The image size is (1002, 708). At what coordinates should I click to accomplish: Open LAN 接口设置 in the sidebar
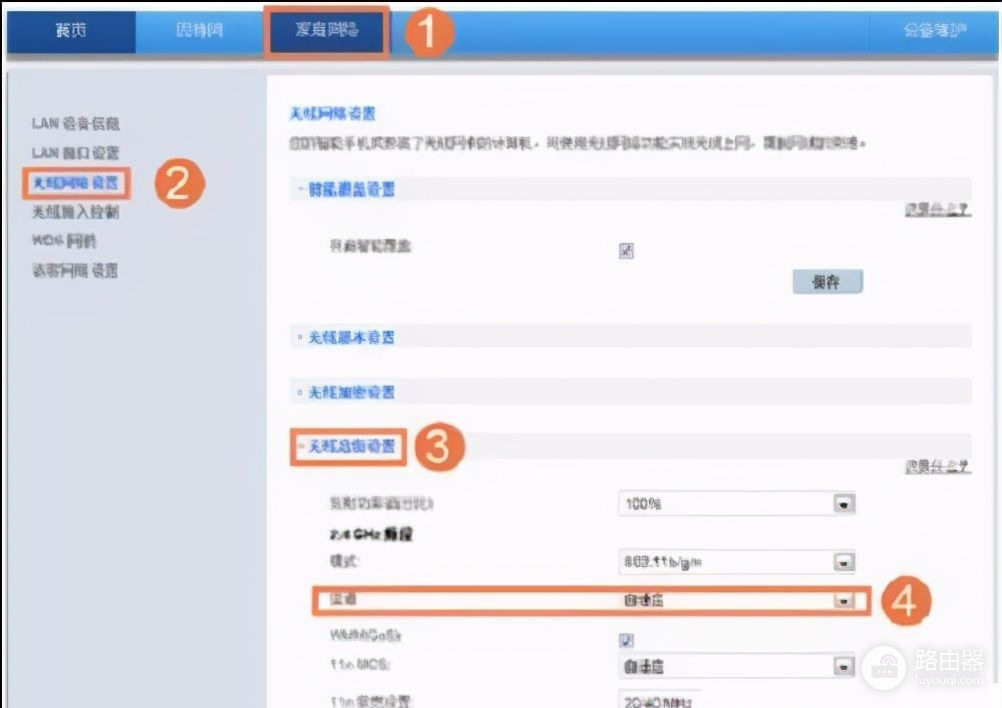click(75, 153)
